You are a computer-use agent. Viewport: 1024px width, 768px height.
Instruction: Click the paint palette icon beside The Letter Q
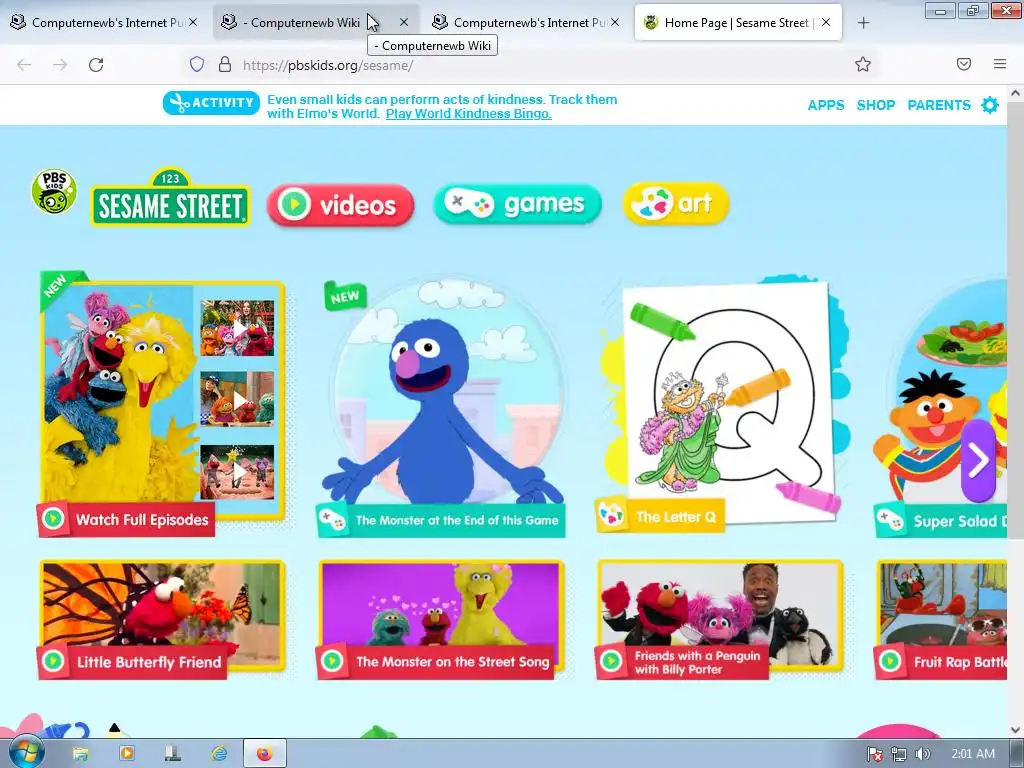[611, 515]
